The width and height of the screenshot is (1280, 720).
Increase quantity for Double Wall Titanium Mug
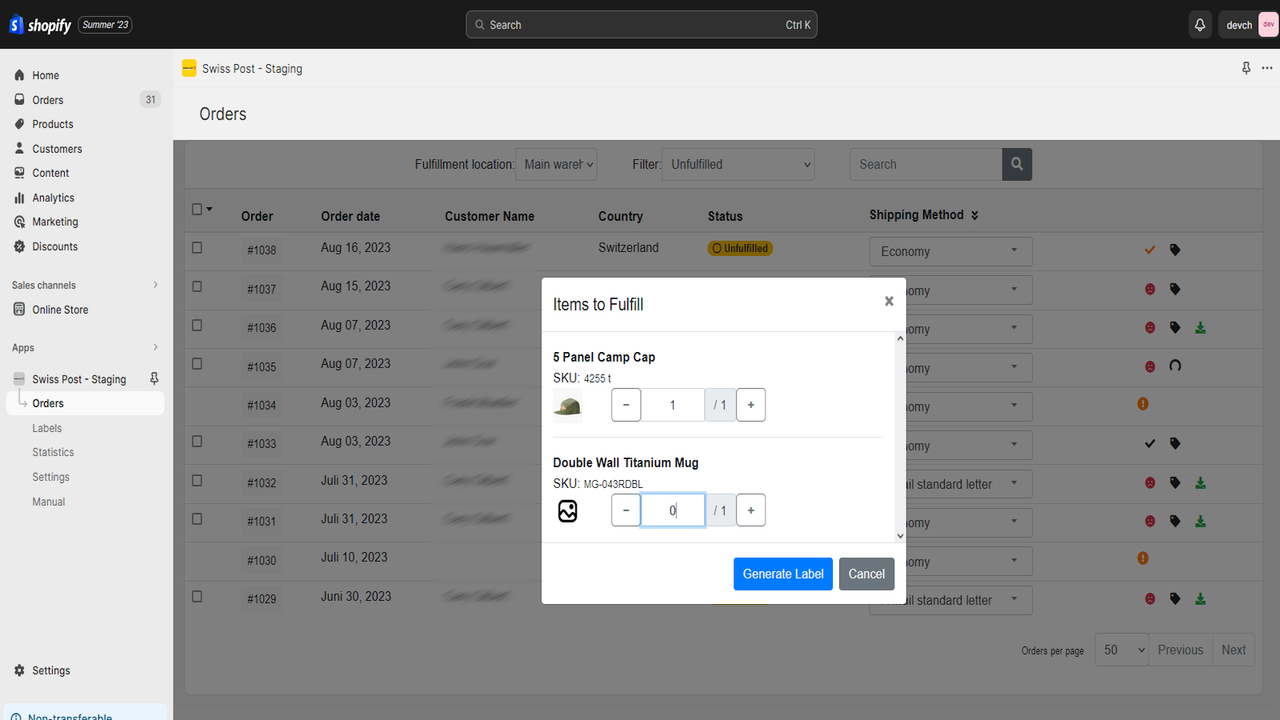[751, 510]
